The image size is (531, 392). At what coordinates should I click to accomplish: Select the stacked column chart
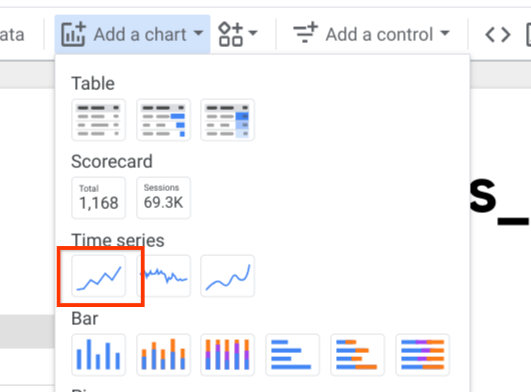coord(164,355)
